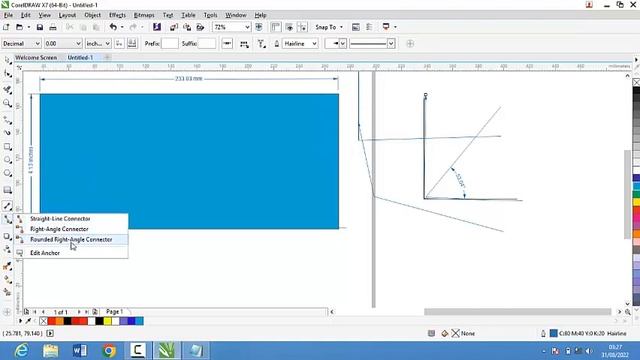Open the Bitmaps menu
This screenshot has height=360, width=640.
click(x=144, y=15)
